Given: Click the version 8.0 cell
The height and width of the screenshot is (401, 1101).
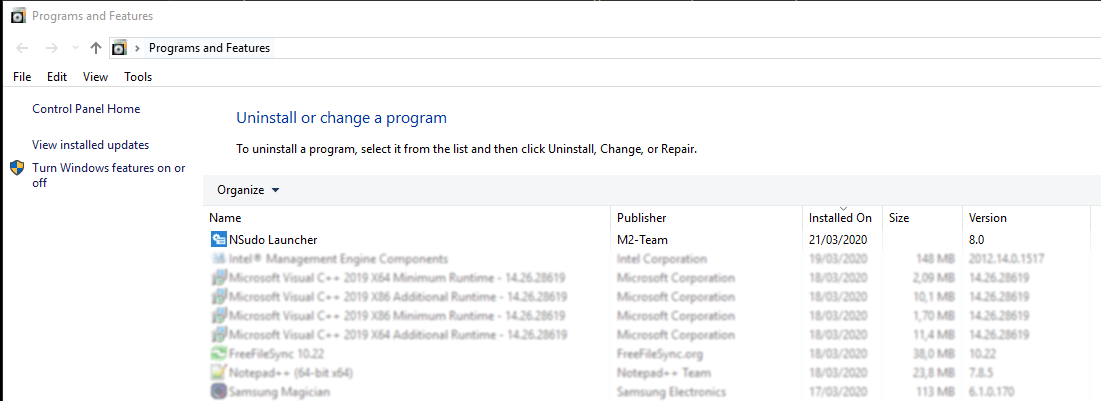Looking at the screenshot, I should pos(977,239).
